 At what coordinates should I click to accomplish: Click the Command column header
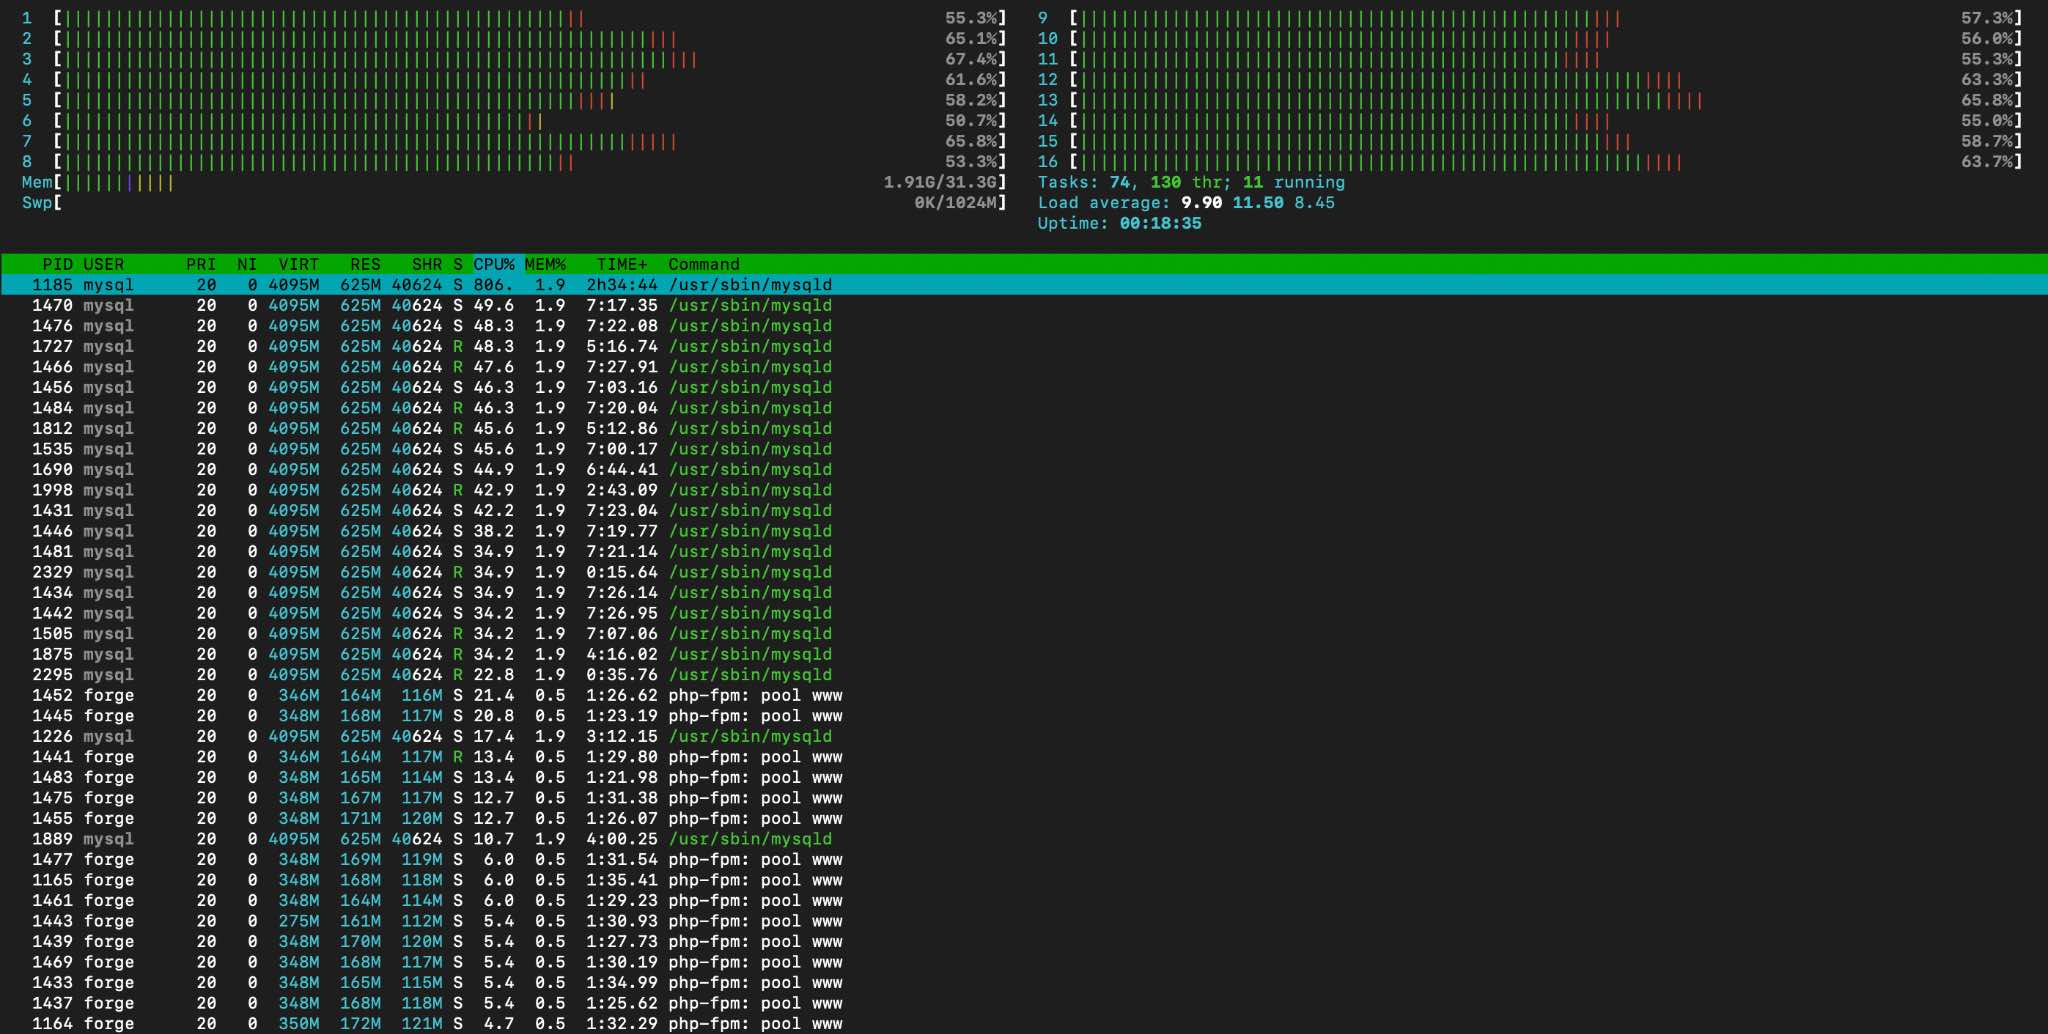tap(704, 264)
